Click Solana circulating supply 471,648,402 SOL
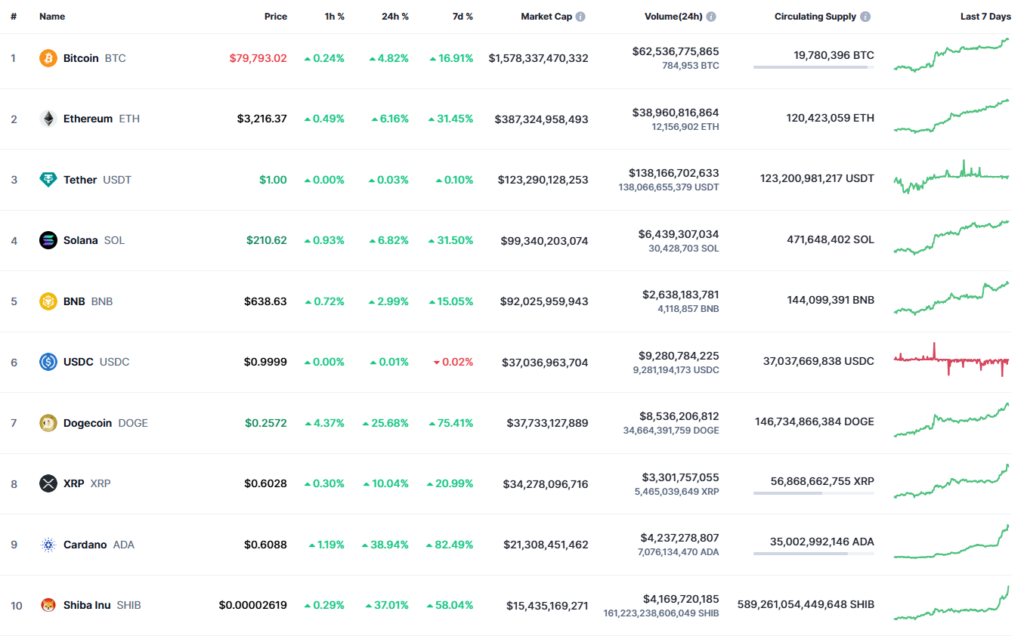Screen dimensions: 1024x636 click(x=830, y=240)
